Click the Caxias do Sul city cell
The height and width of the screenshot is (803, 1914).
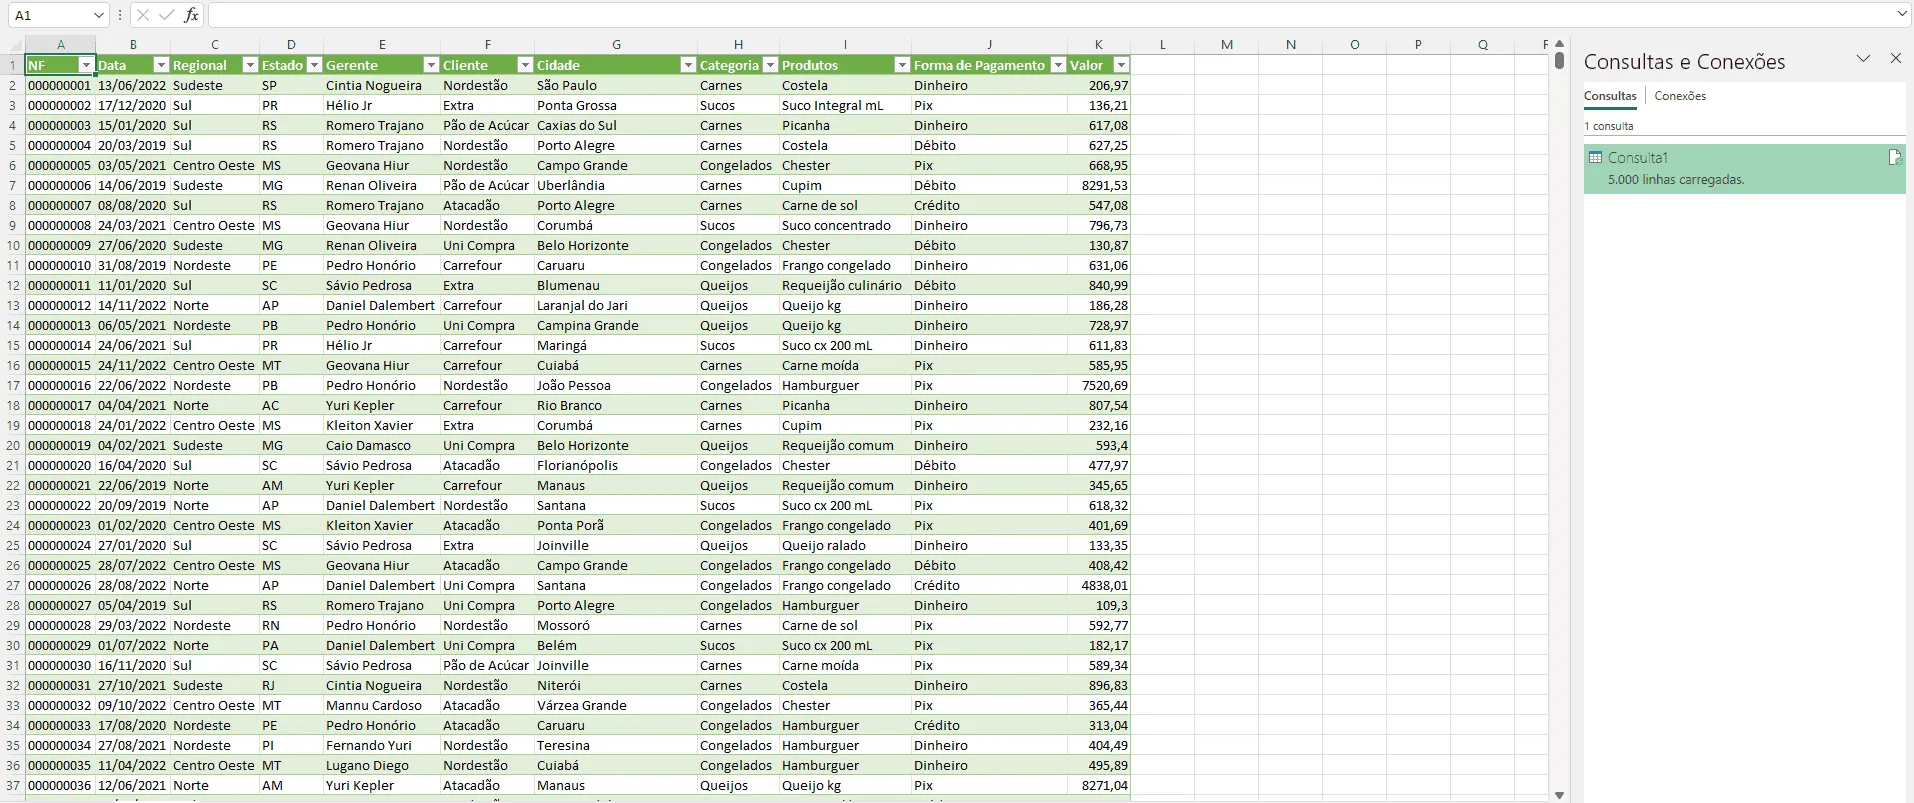click(616, 125)
